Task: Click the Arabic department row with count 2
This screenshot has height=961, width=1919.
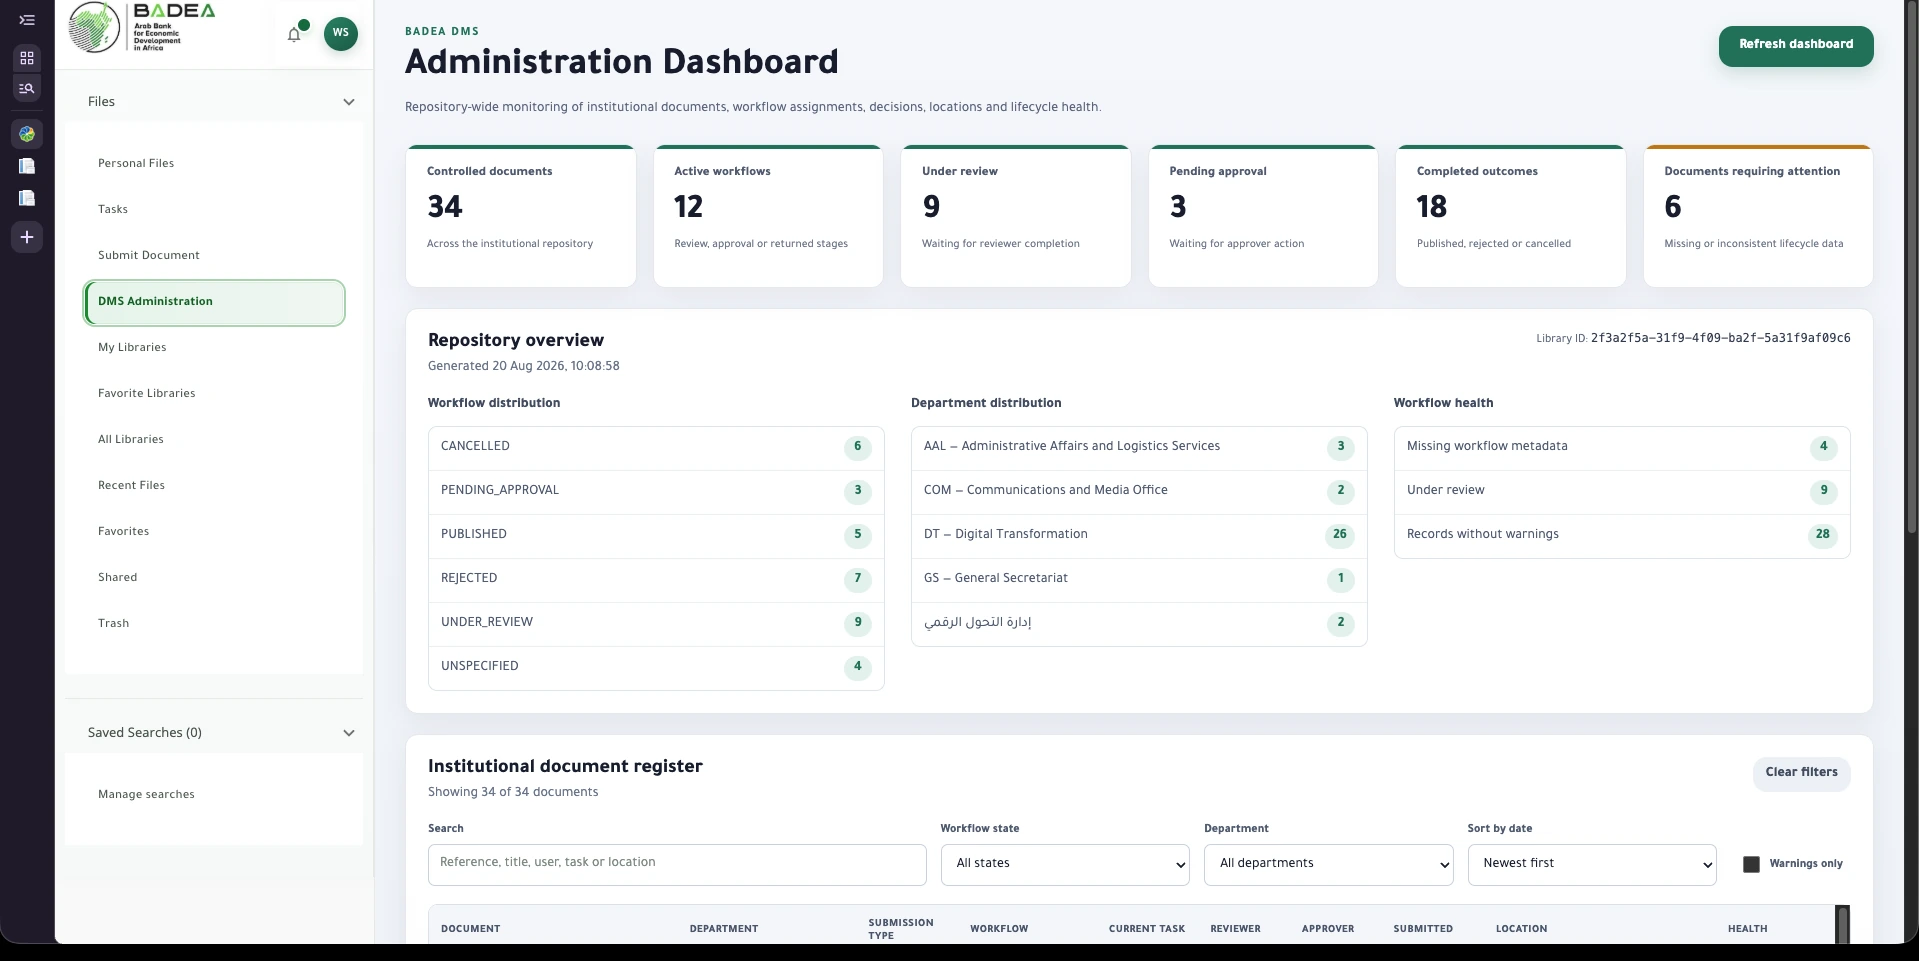Action: 1139,624
